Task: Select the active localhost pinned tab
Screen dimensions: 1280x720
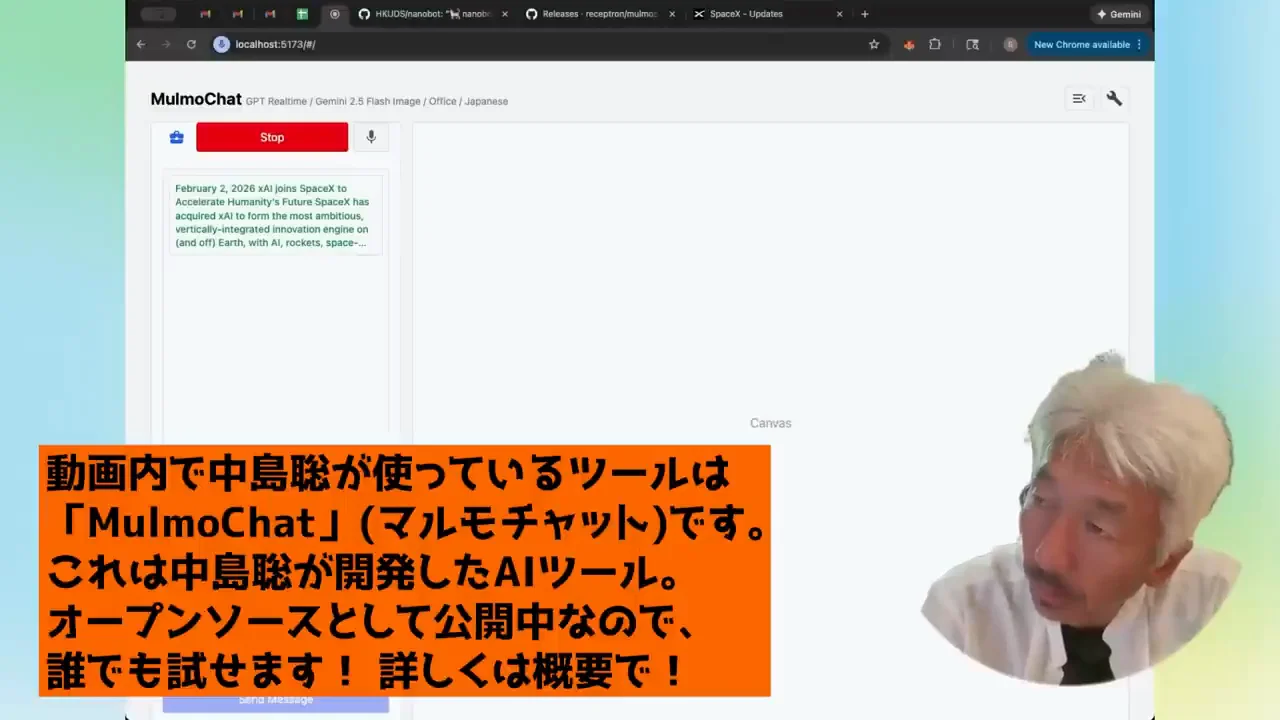Action: (x=335, y=14)
